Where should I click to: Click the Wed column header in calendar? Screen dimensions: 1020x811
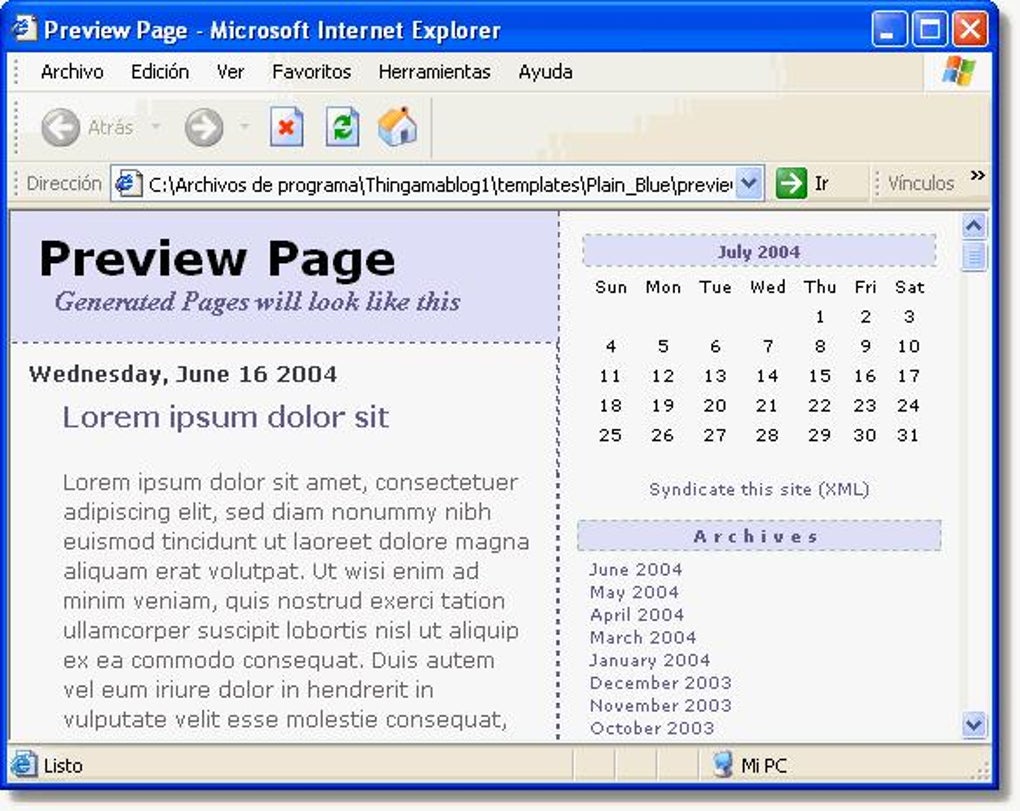pos(768,287)
